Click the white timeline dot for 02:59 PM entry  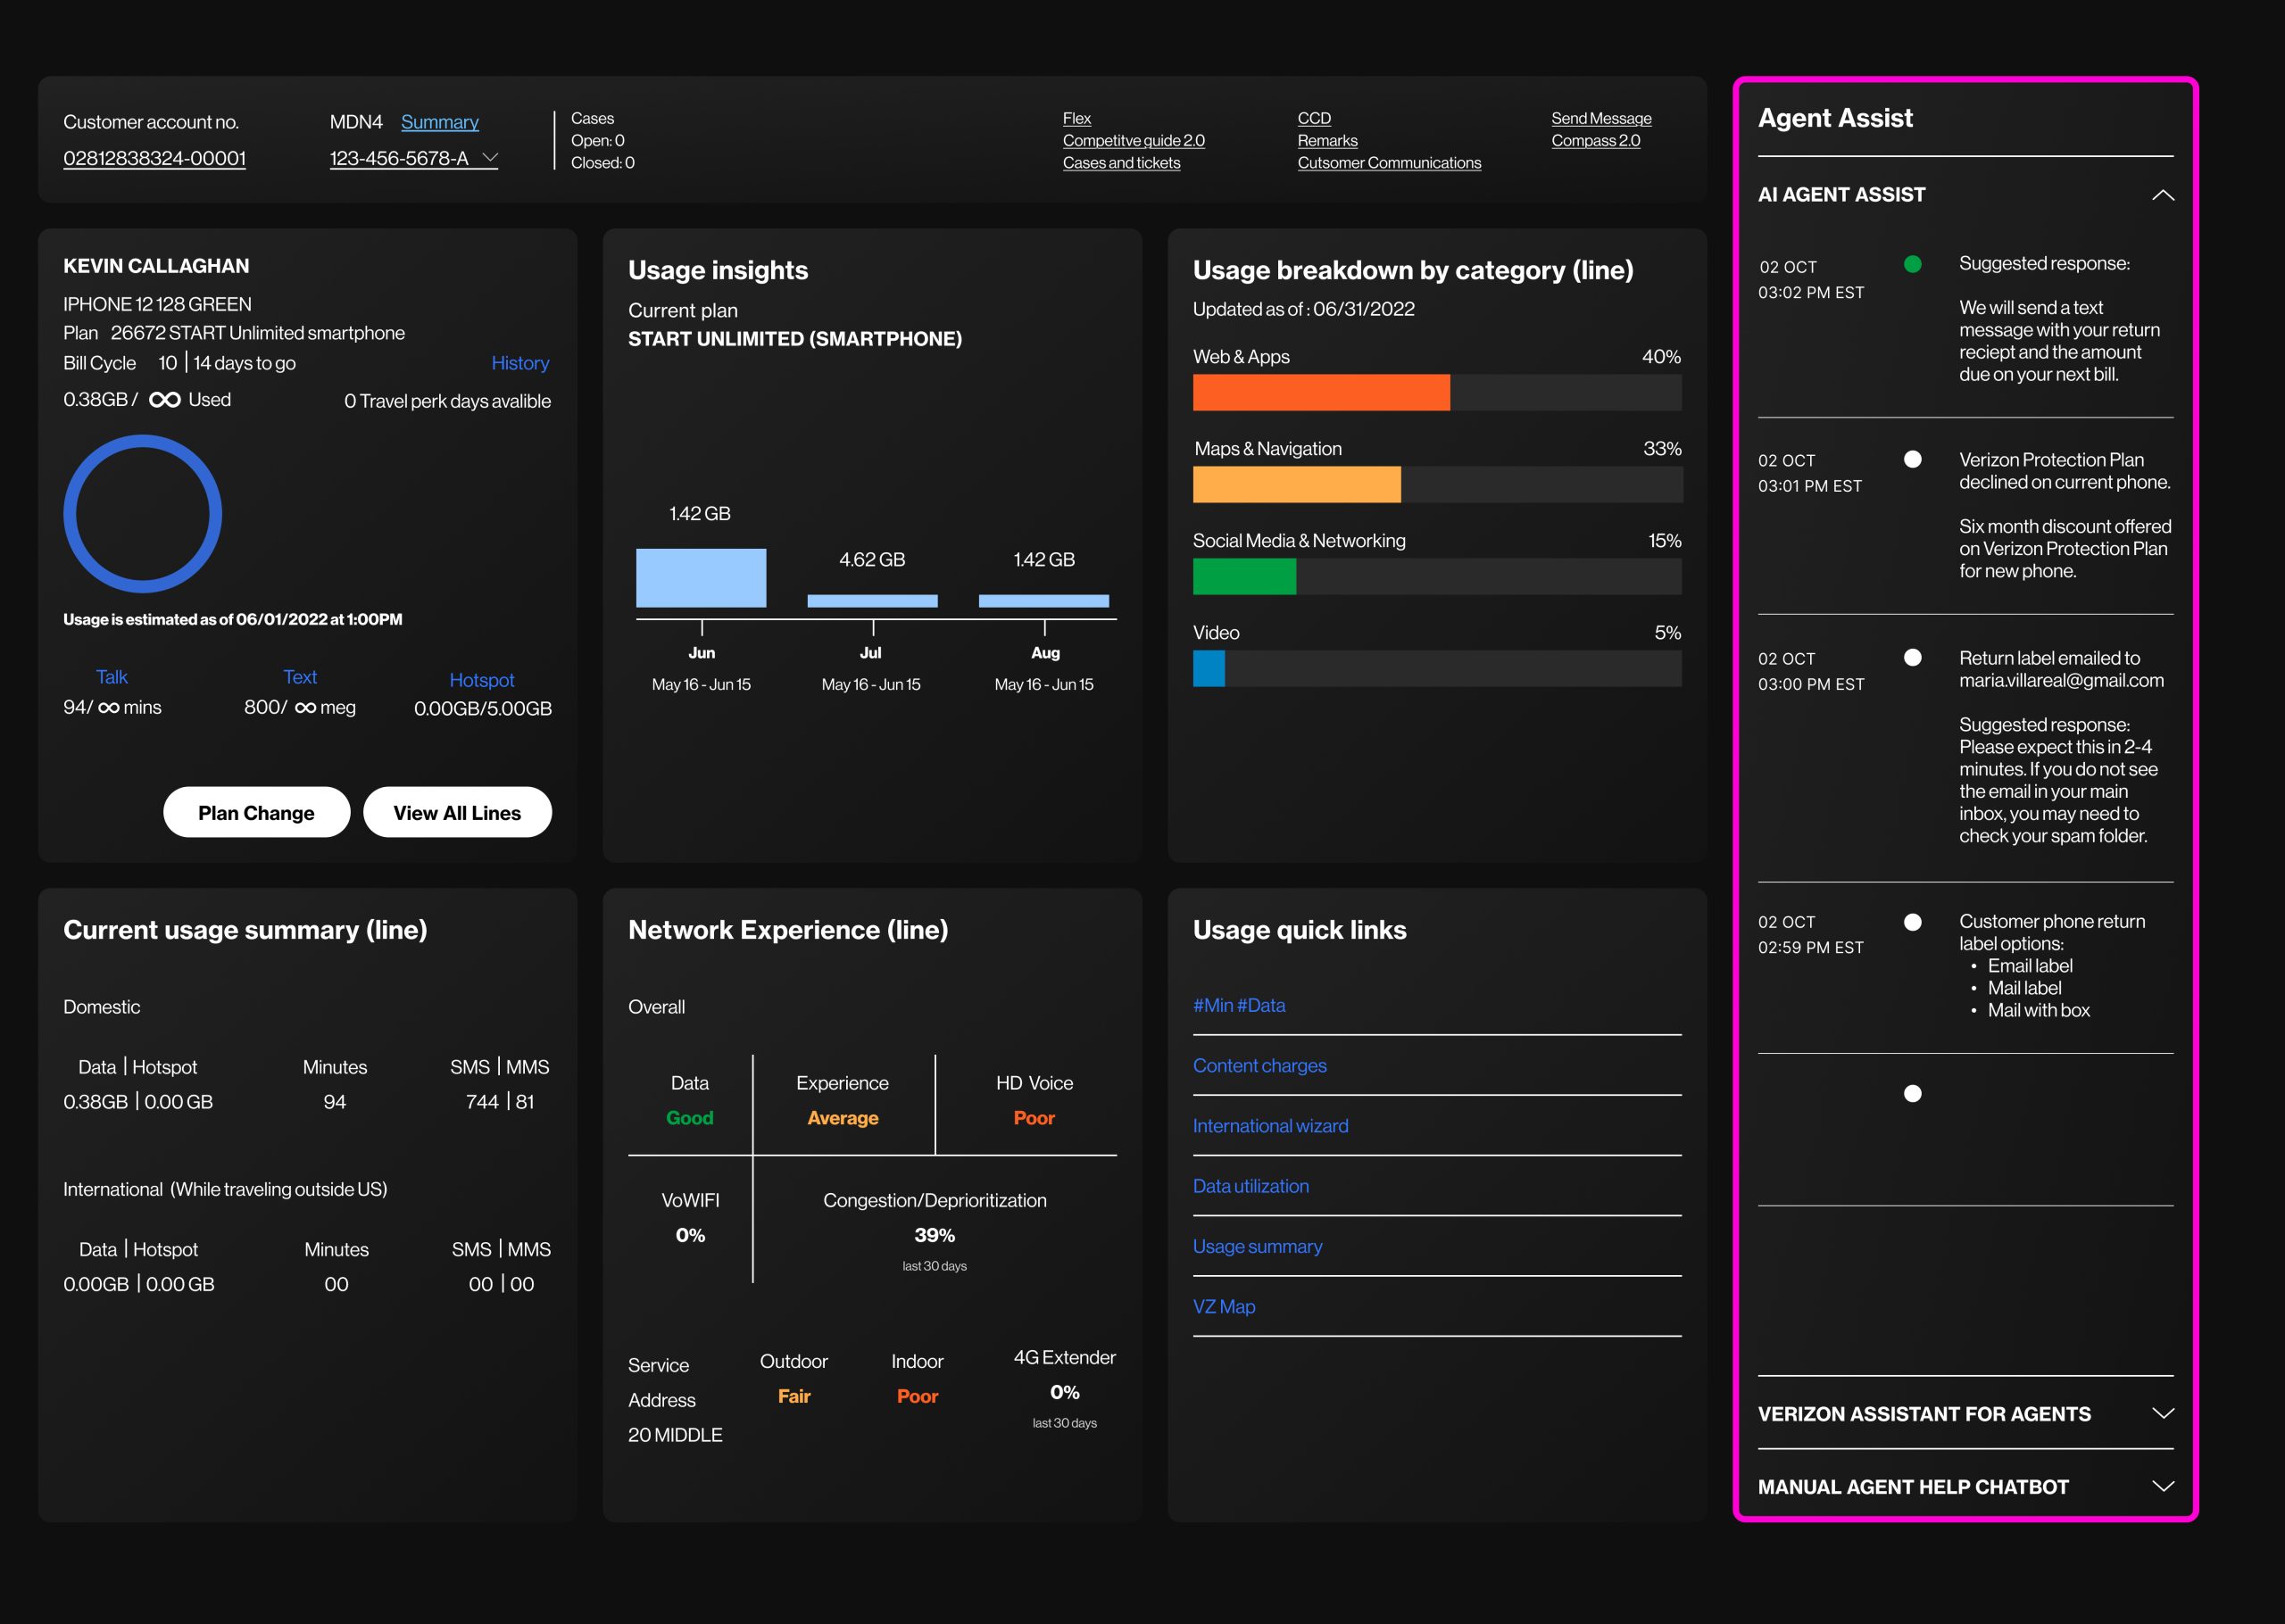click(x=1912, y=922)
